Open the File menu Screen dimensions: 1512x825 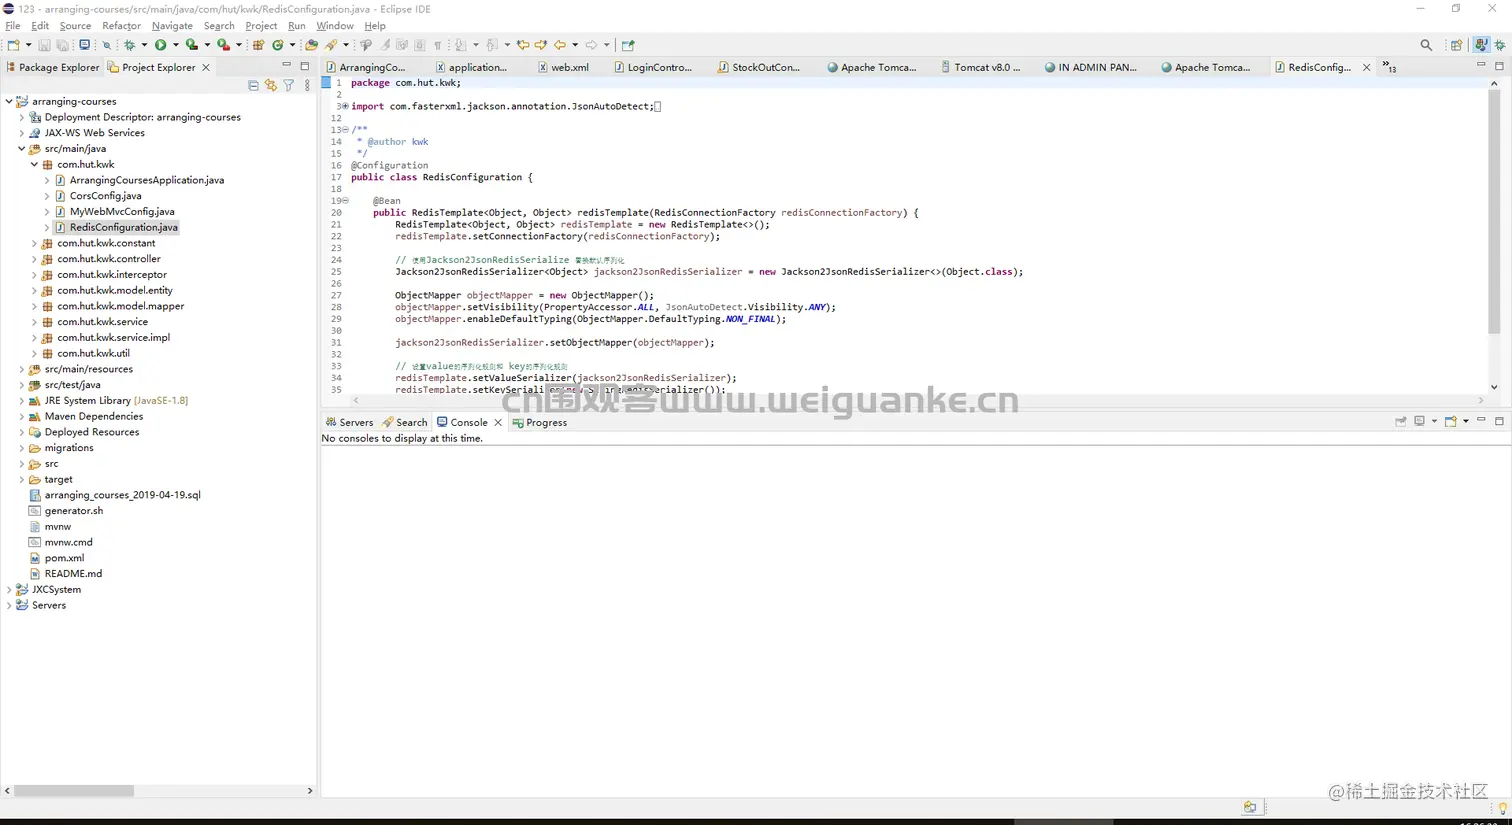13,26
